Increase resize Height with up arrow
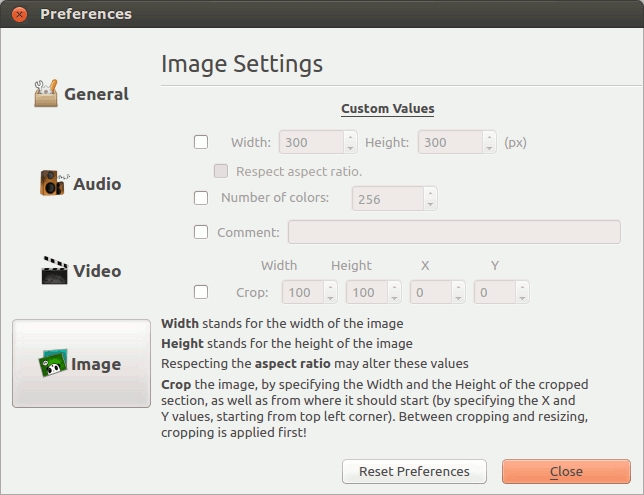644x495 pixels. point(489,137)
